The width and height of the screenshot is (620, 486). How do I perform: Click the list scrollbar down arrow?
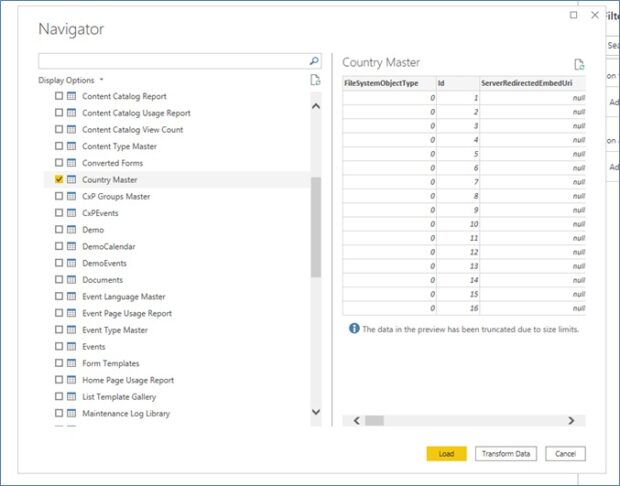pos(316,412)
